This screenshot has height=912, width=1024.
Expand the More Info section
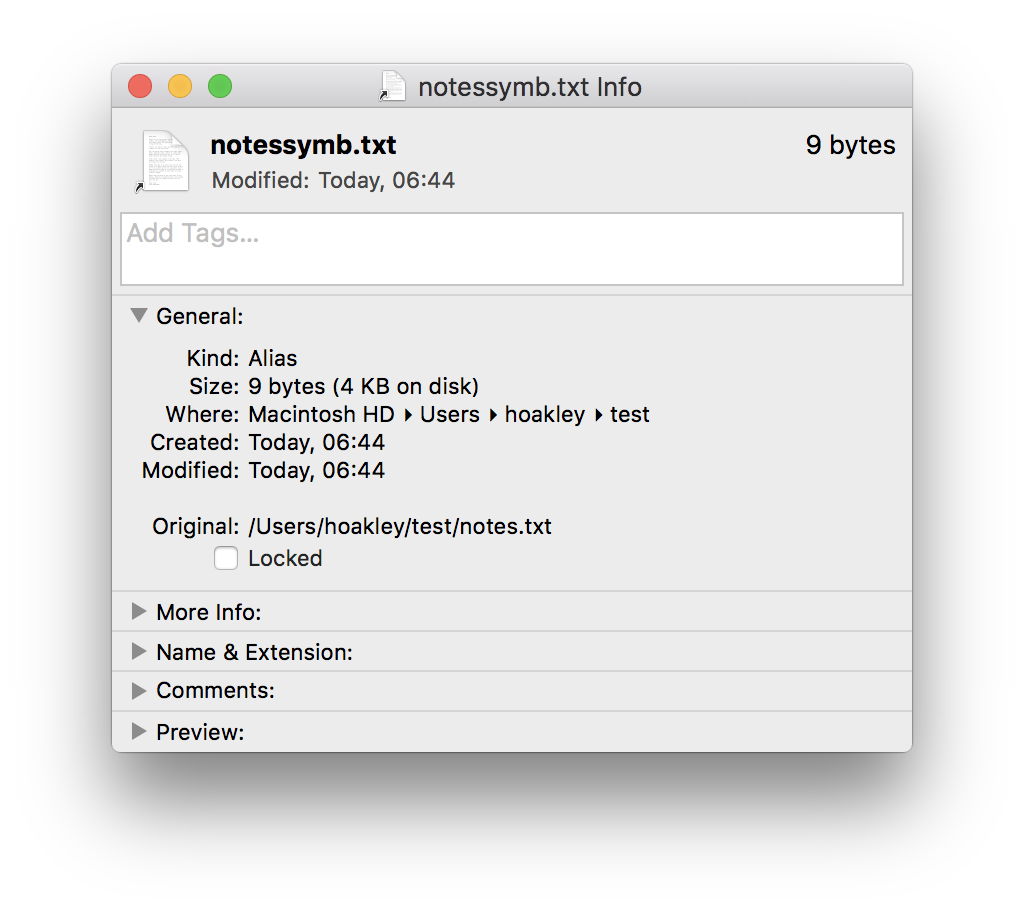[140, 612]
